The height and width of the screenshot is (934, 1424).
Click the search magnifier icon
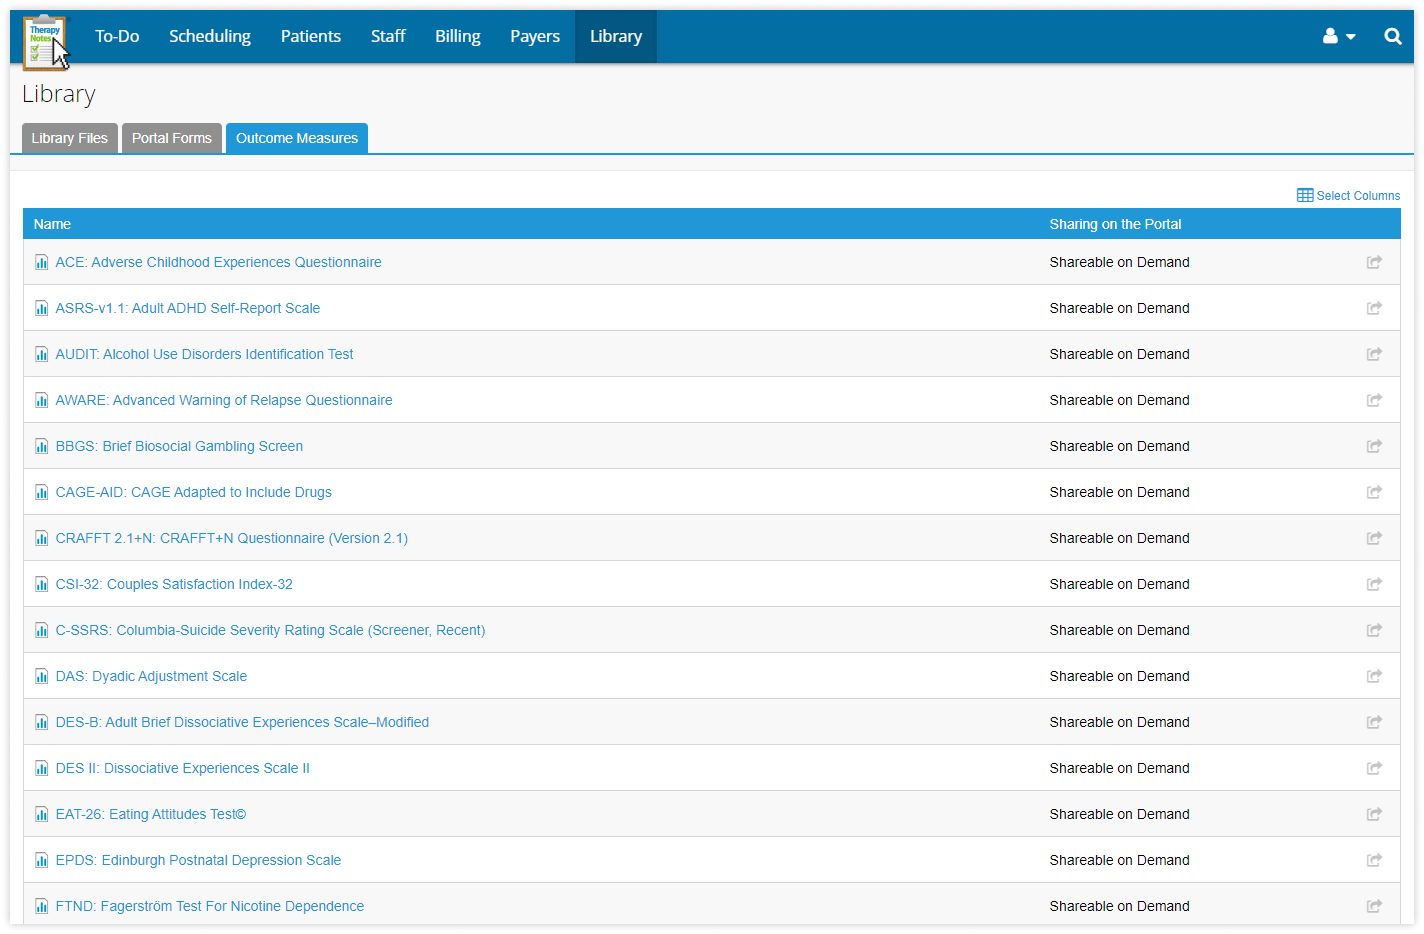pyautogui.click(x=1392, y=36)
